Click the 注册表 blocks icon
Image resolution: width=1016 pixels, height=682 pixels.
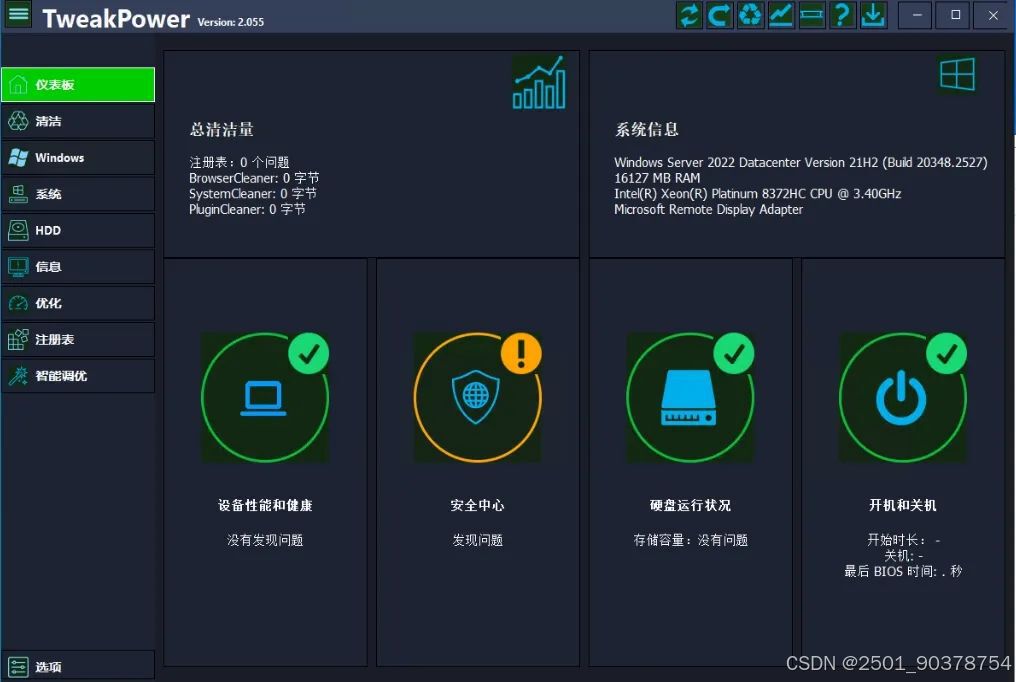point(18,339)
